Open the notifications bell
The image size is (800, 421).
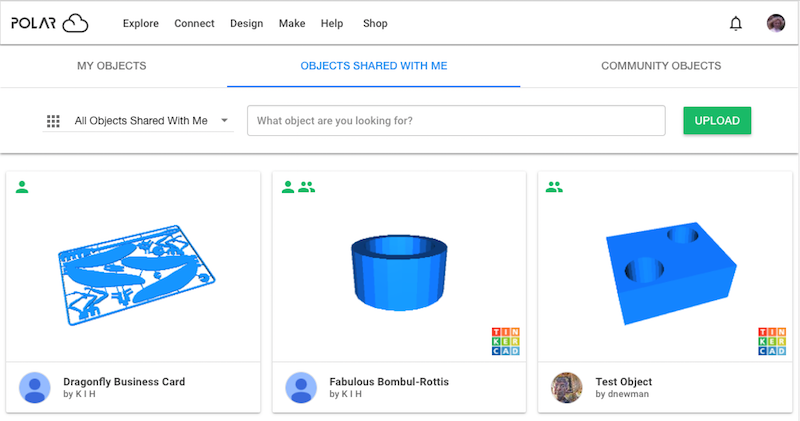tap(735, 23)
